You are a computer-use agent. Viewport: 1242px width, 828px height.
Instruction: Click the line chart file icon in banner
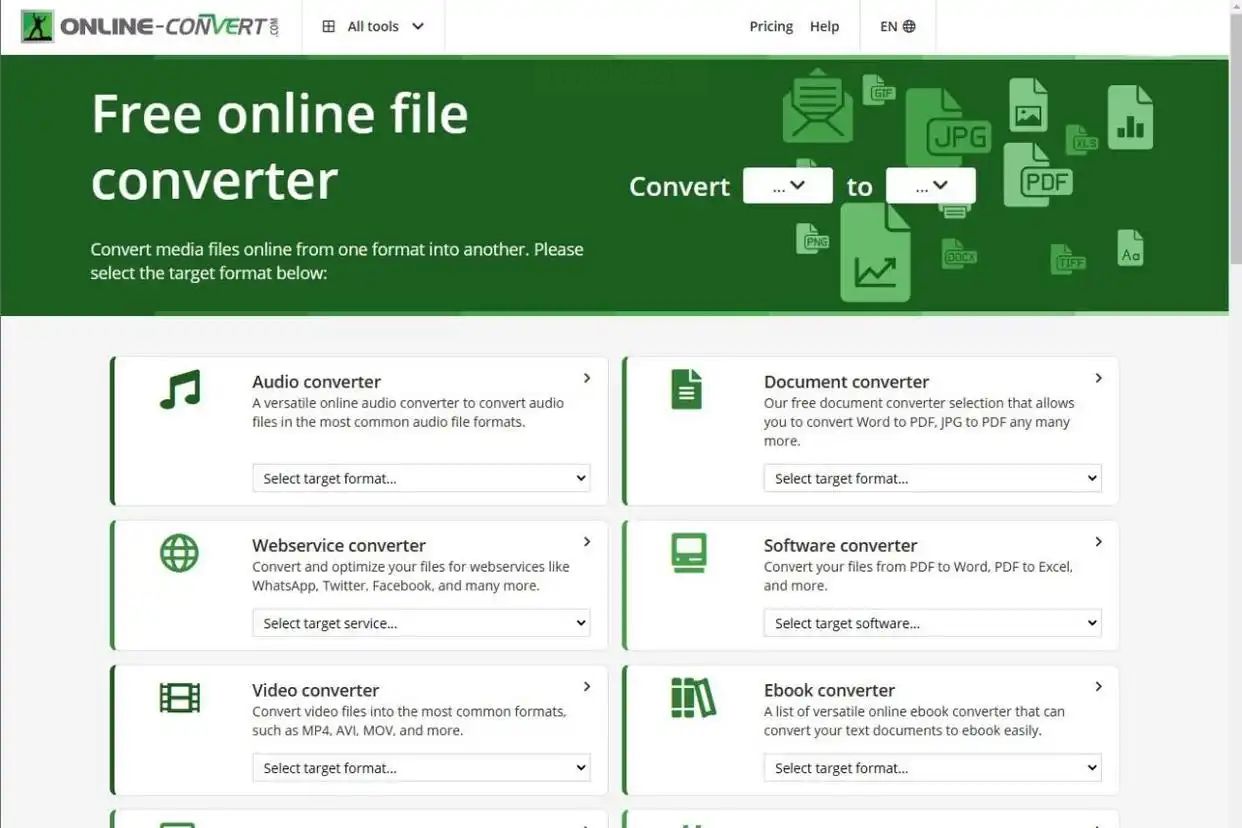pyautogui.click(x=875, y=255)
